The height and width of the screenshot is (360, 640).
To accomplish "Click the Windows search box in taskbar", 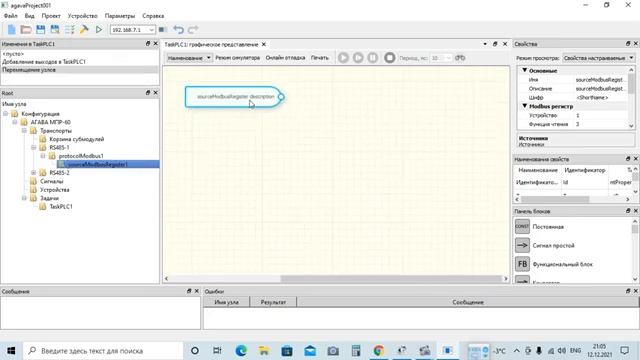I will pos(103,351).
